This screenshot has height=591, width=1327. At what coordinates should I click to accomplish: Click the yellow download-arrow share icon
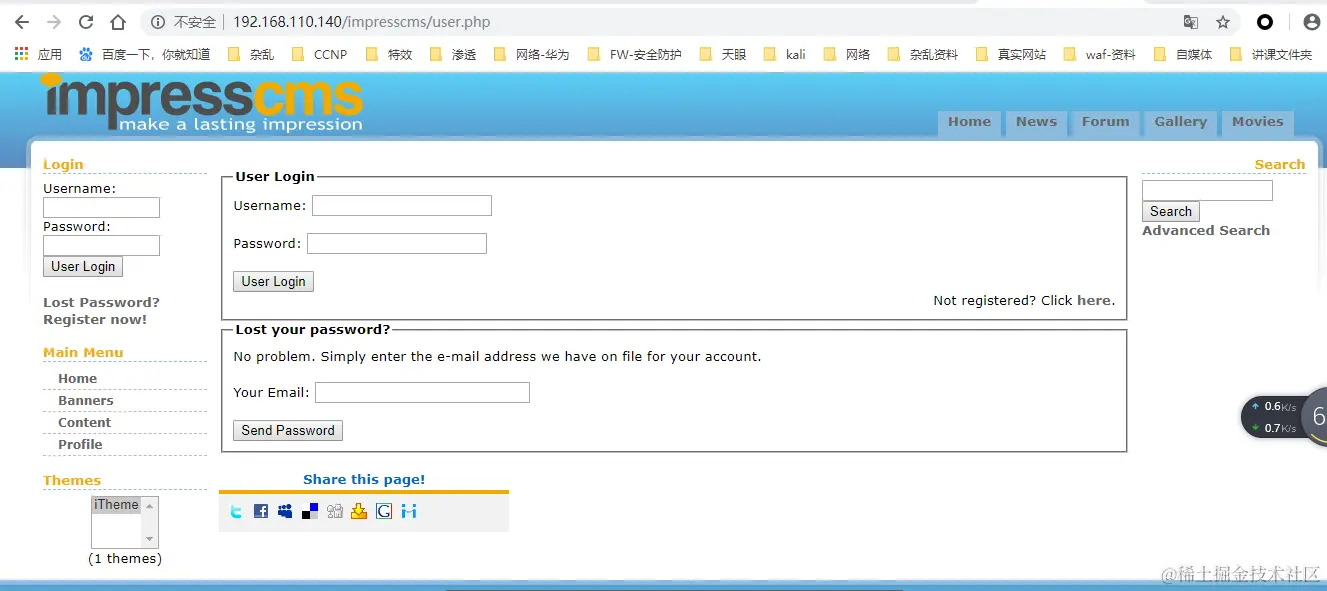coord(359,512)
